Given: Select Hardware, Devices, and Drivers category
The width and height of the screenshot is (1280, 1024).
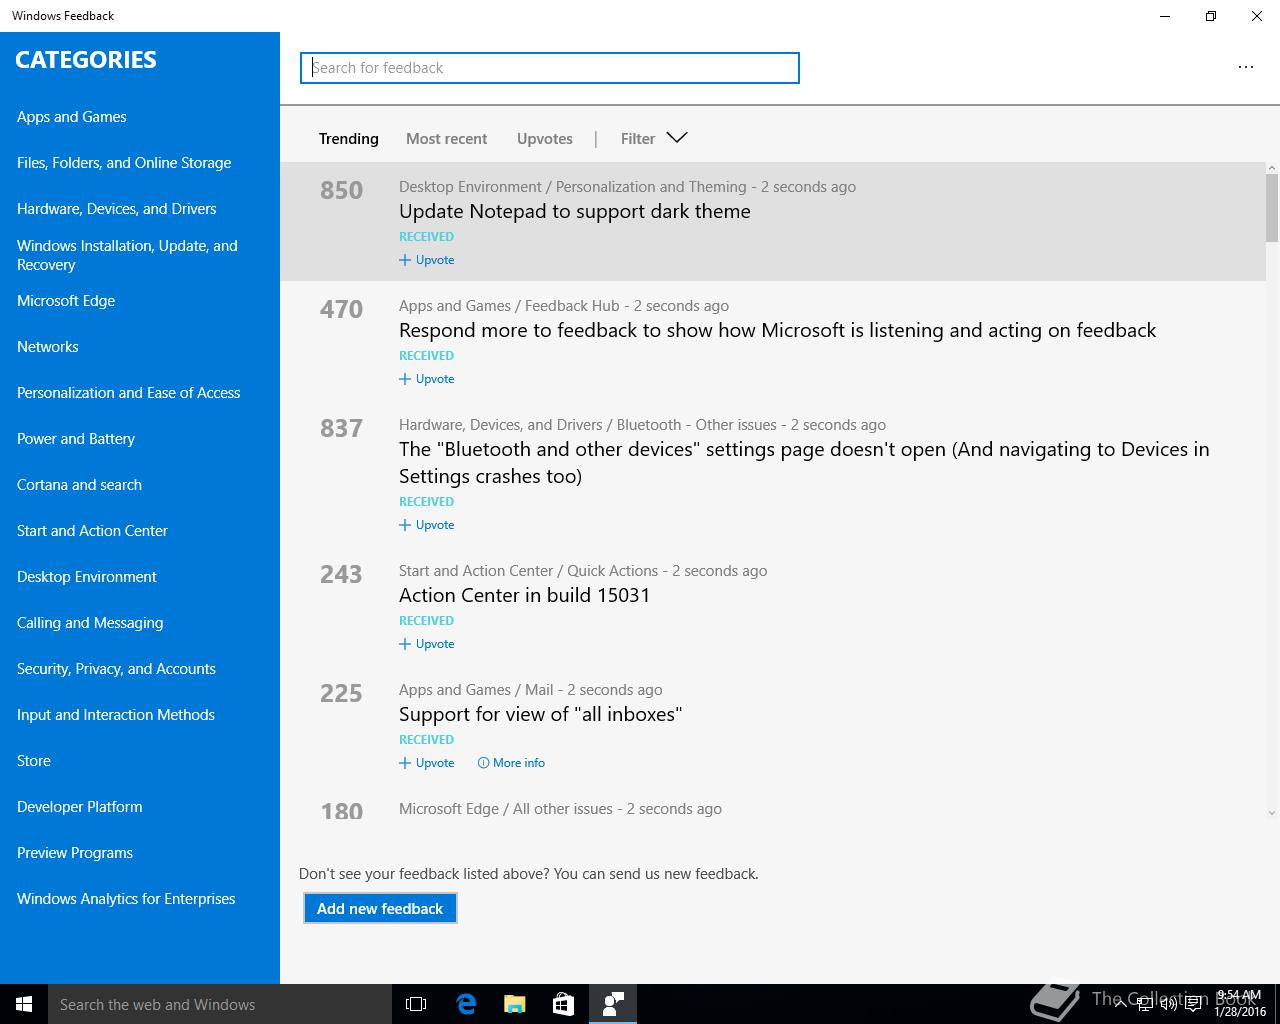Looking at the screenshot, I should (x=117, y=209).
